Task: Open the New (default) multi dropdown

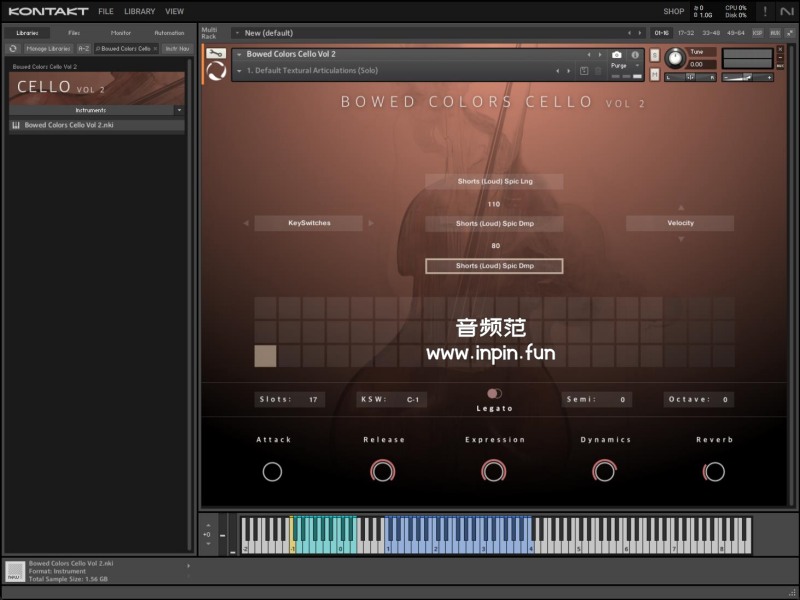Action: tap(238, 33)
